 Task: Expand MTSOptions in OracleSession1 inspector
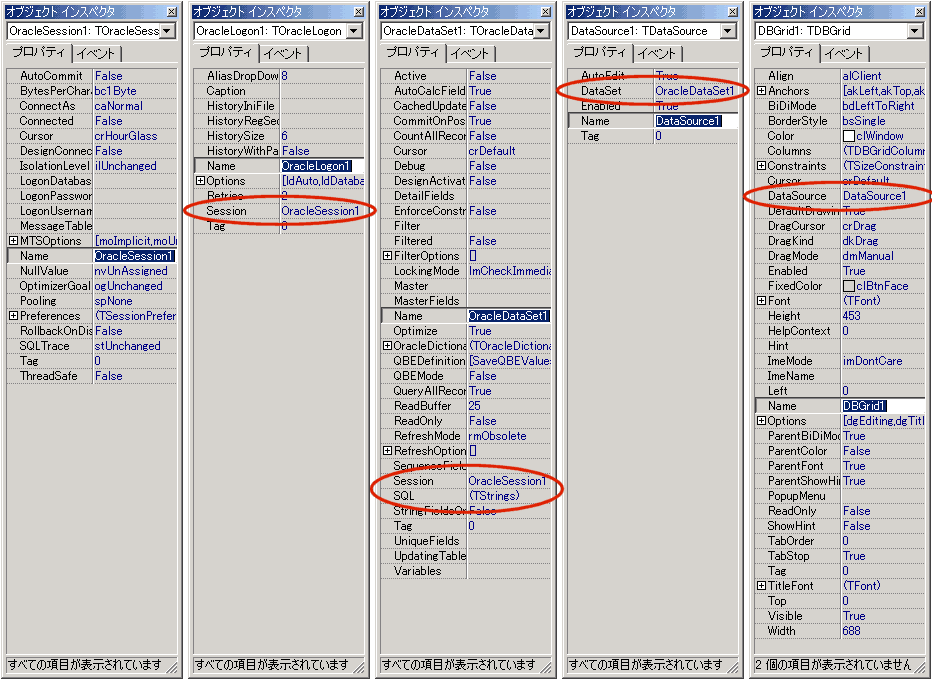(x=14, y=241)
